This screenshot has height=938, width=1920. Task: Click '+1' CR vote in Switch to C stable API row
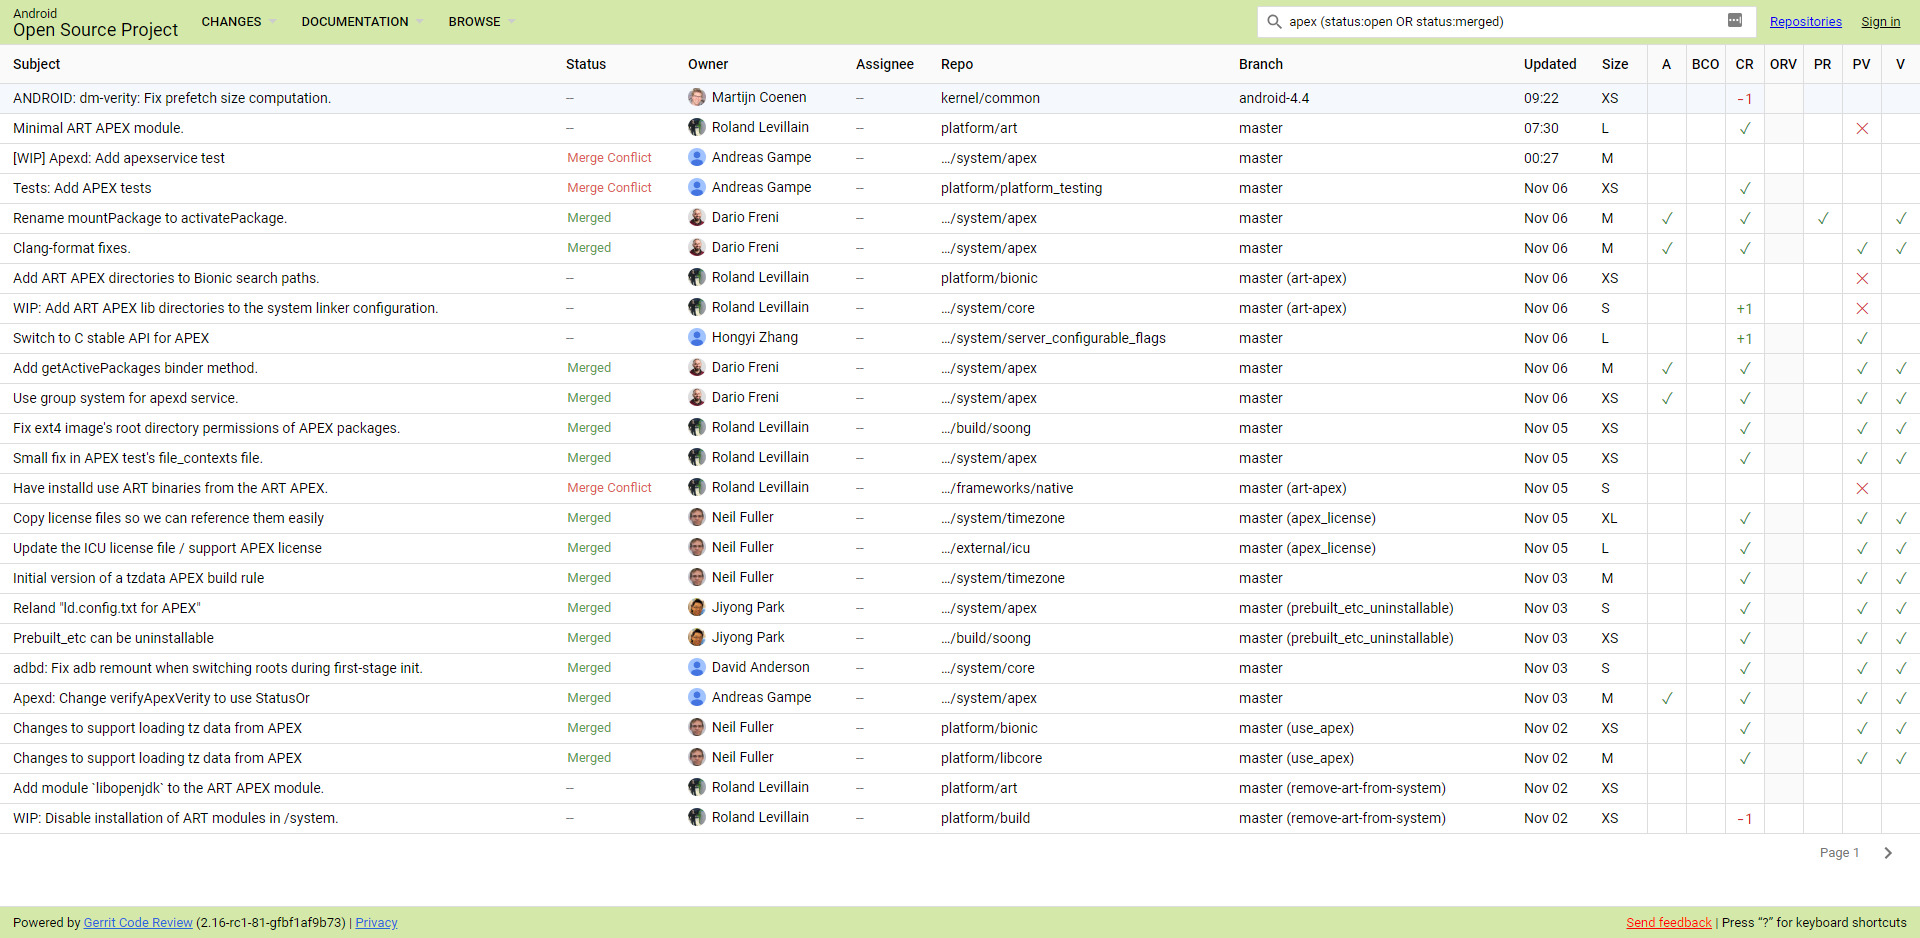(x=1744, y=338)
